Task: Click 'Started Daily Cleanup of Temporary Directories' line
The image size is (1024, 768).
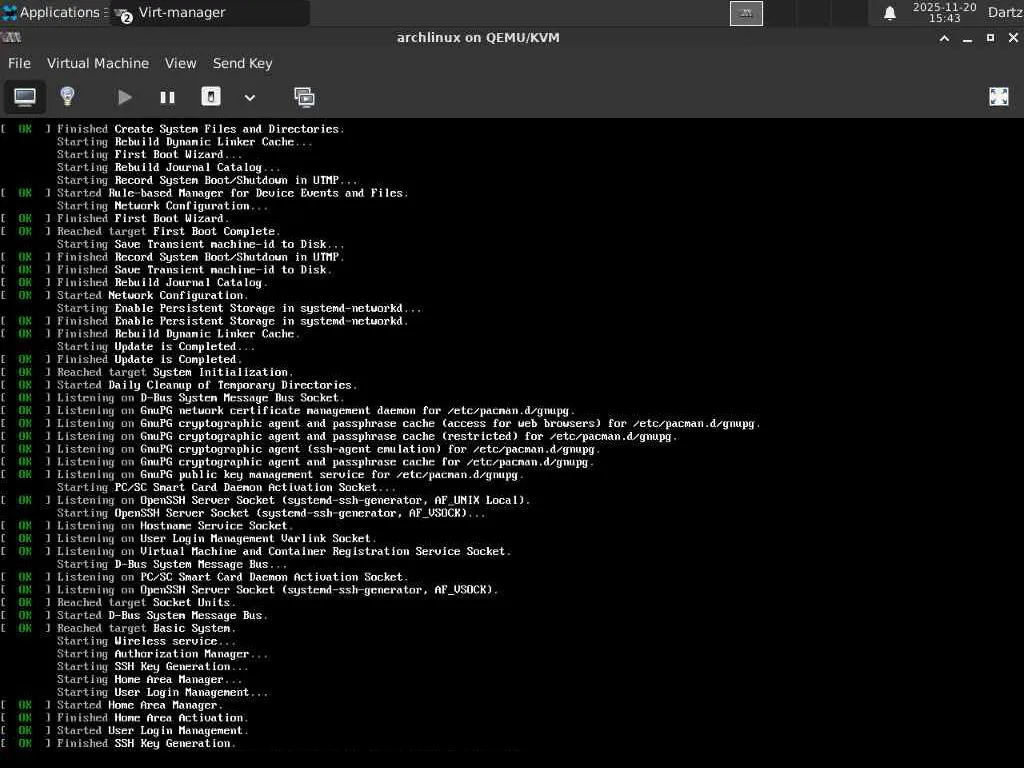Action: pyautogui.click(x=179, y=385)
